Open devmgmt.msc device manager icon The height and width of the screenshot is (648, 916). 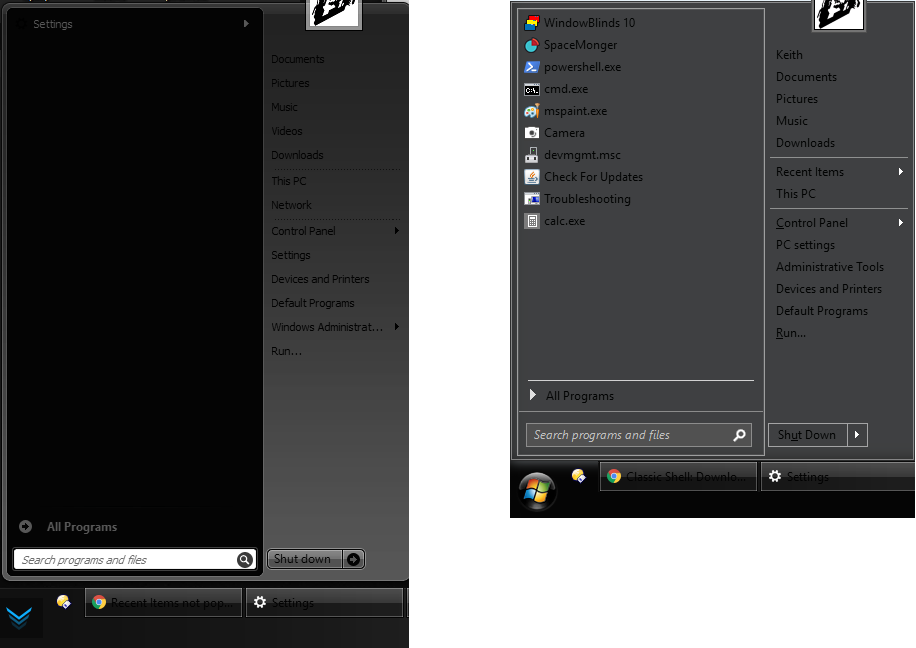pyautogui.click(x=532, y=155)
